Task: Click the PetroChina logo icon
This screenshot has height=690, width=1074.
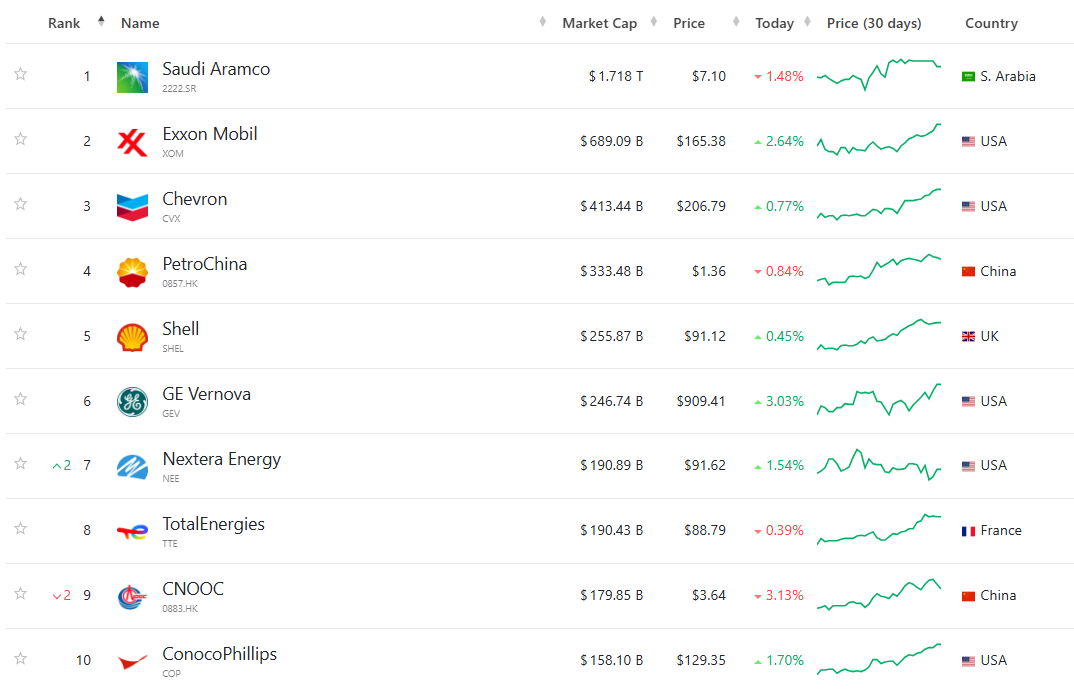Action: [132, 272]
